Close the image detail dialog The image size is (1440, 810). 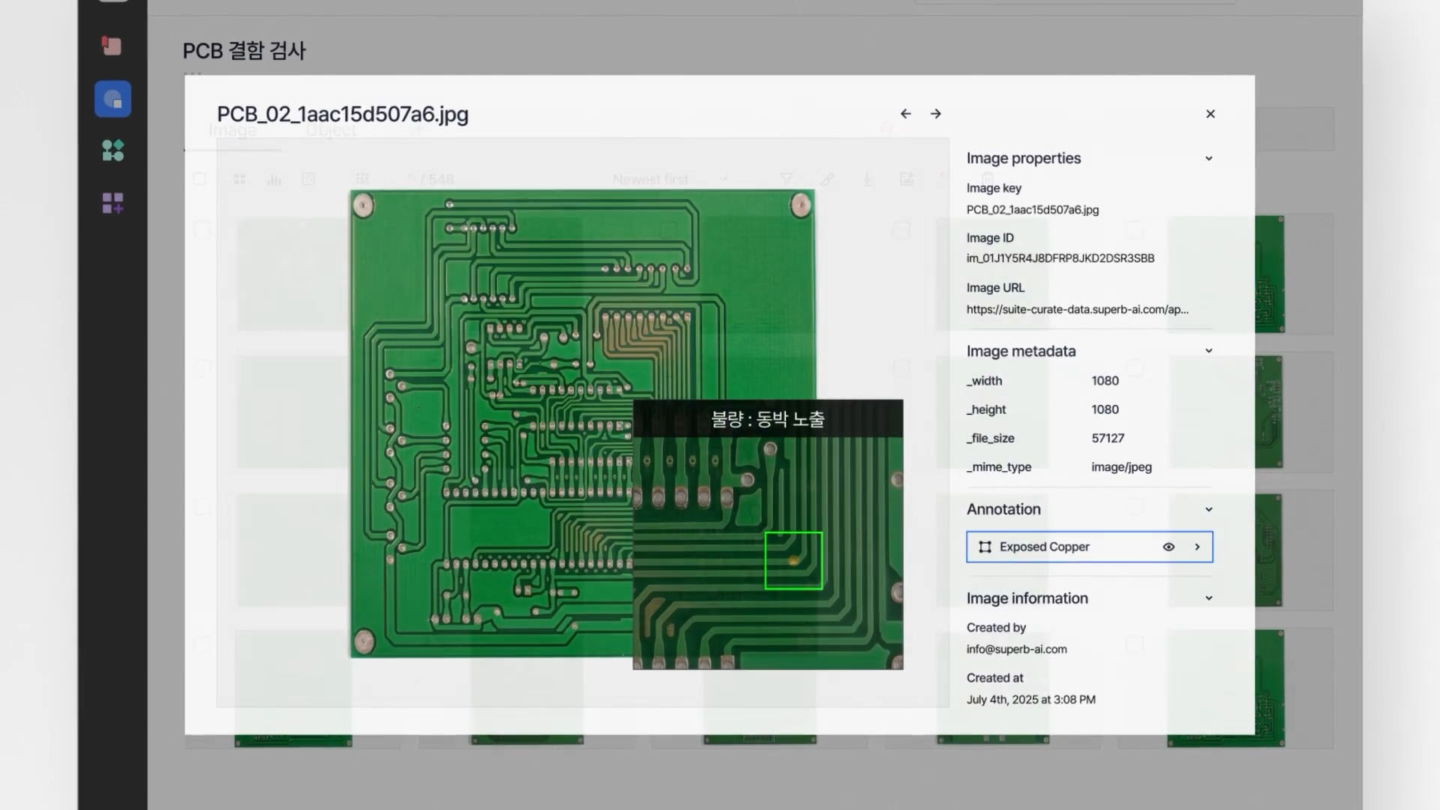point(1210,114)
